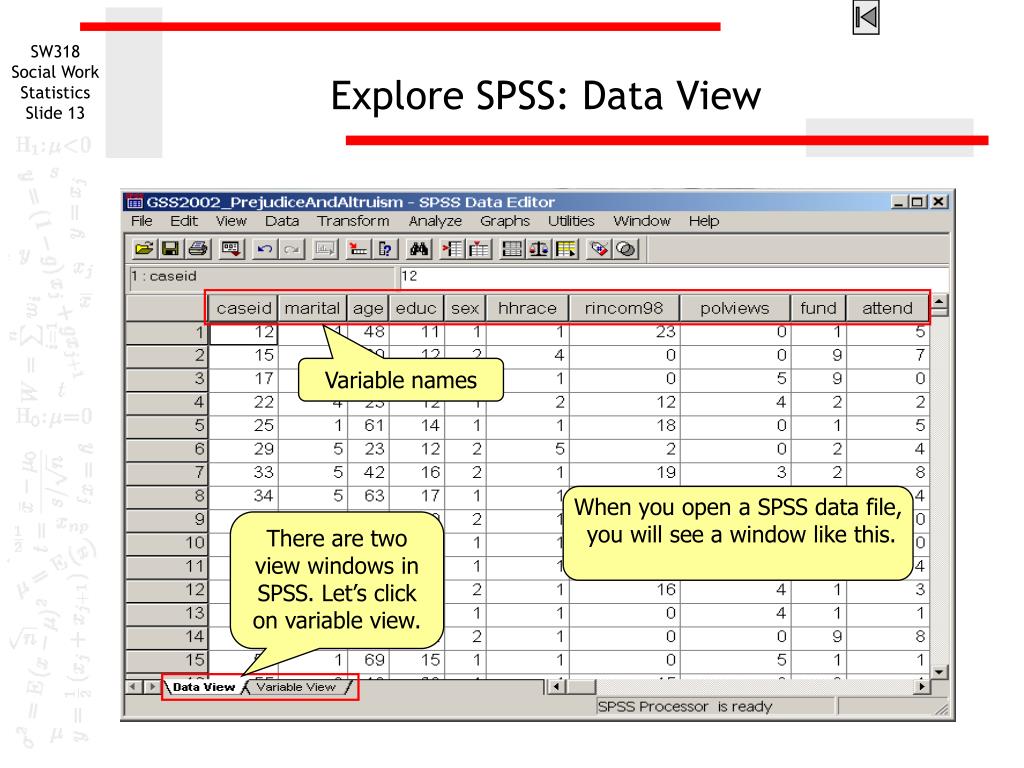Select the hhrace column header
The height and width of the screenshot is (768, 1024).
[x=527, y=308]
